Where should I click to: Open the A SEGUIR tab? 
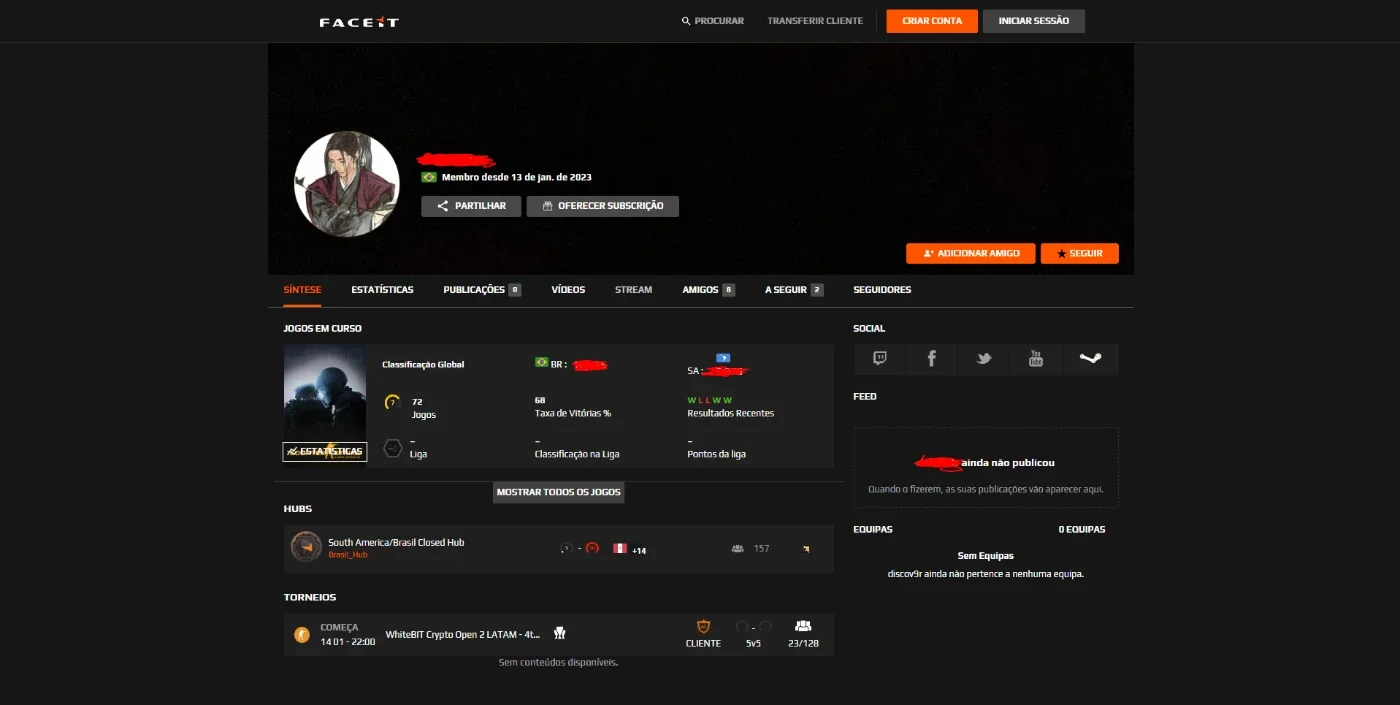(x=794, y=290)
